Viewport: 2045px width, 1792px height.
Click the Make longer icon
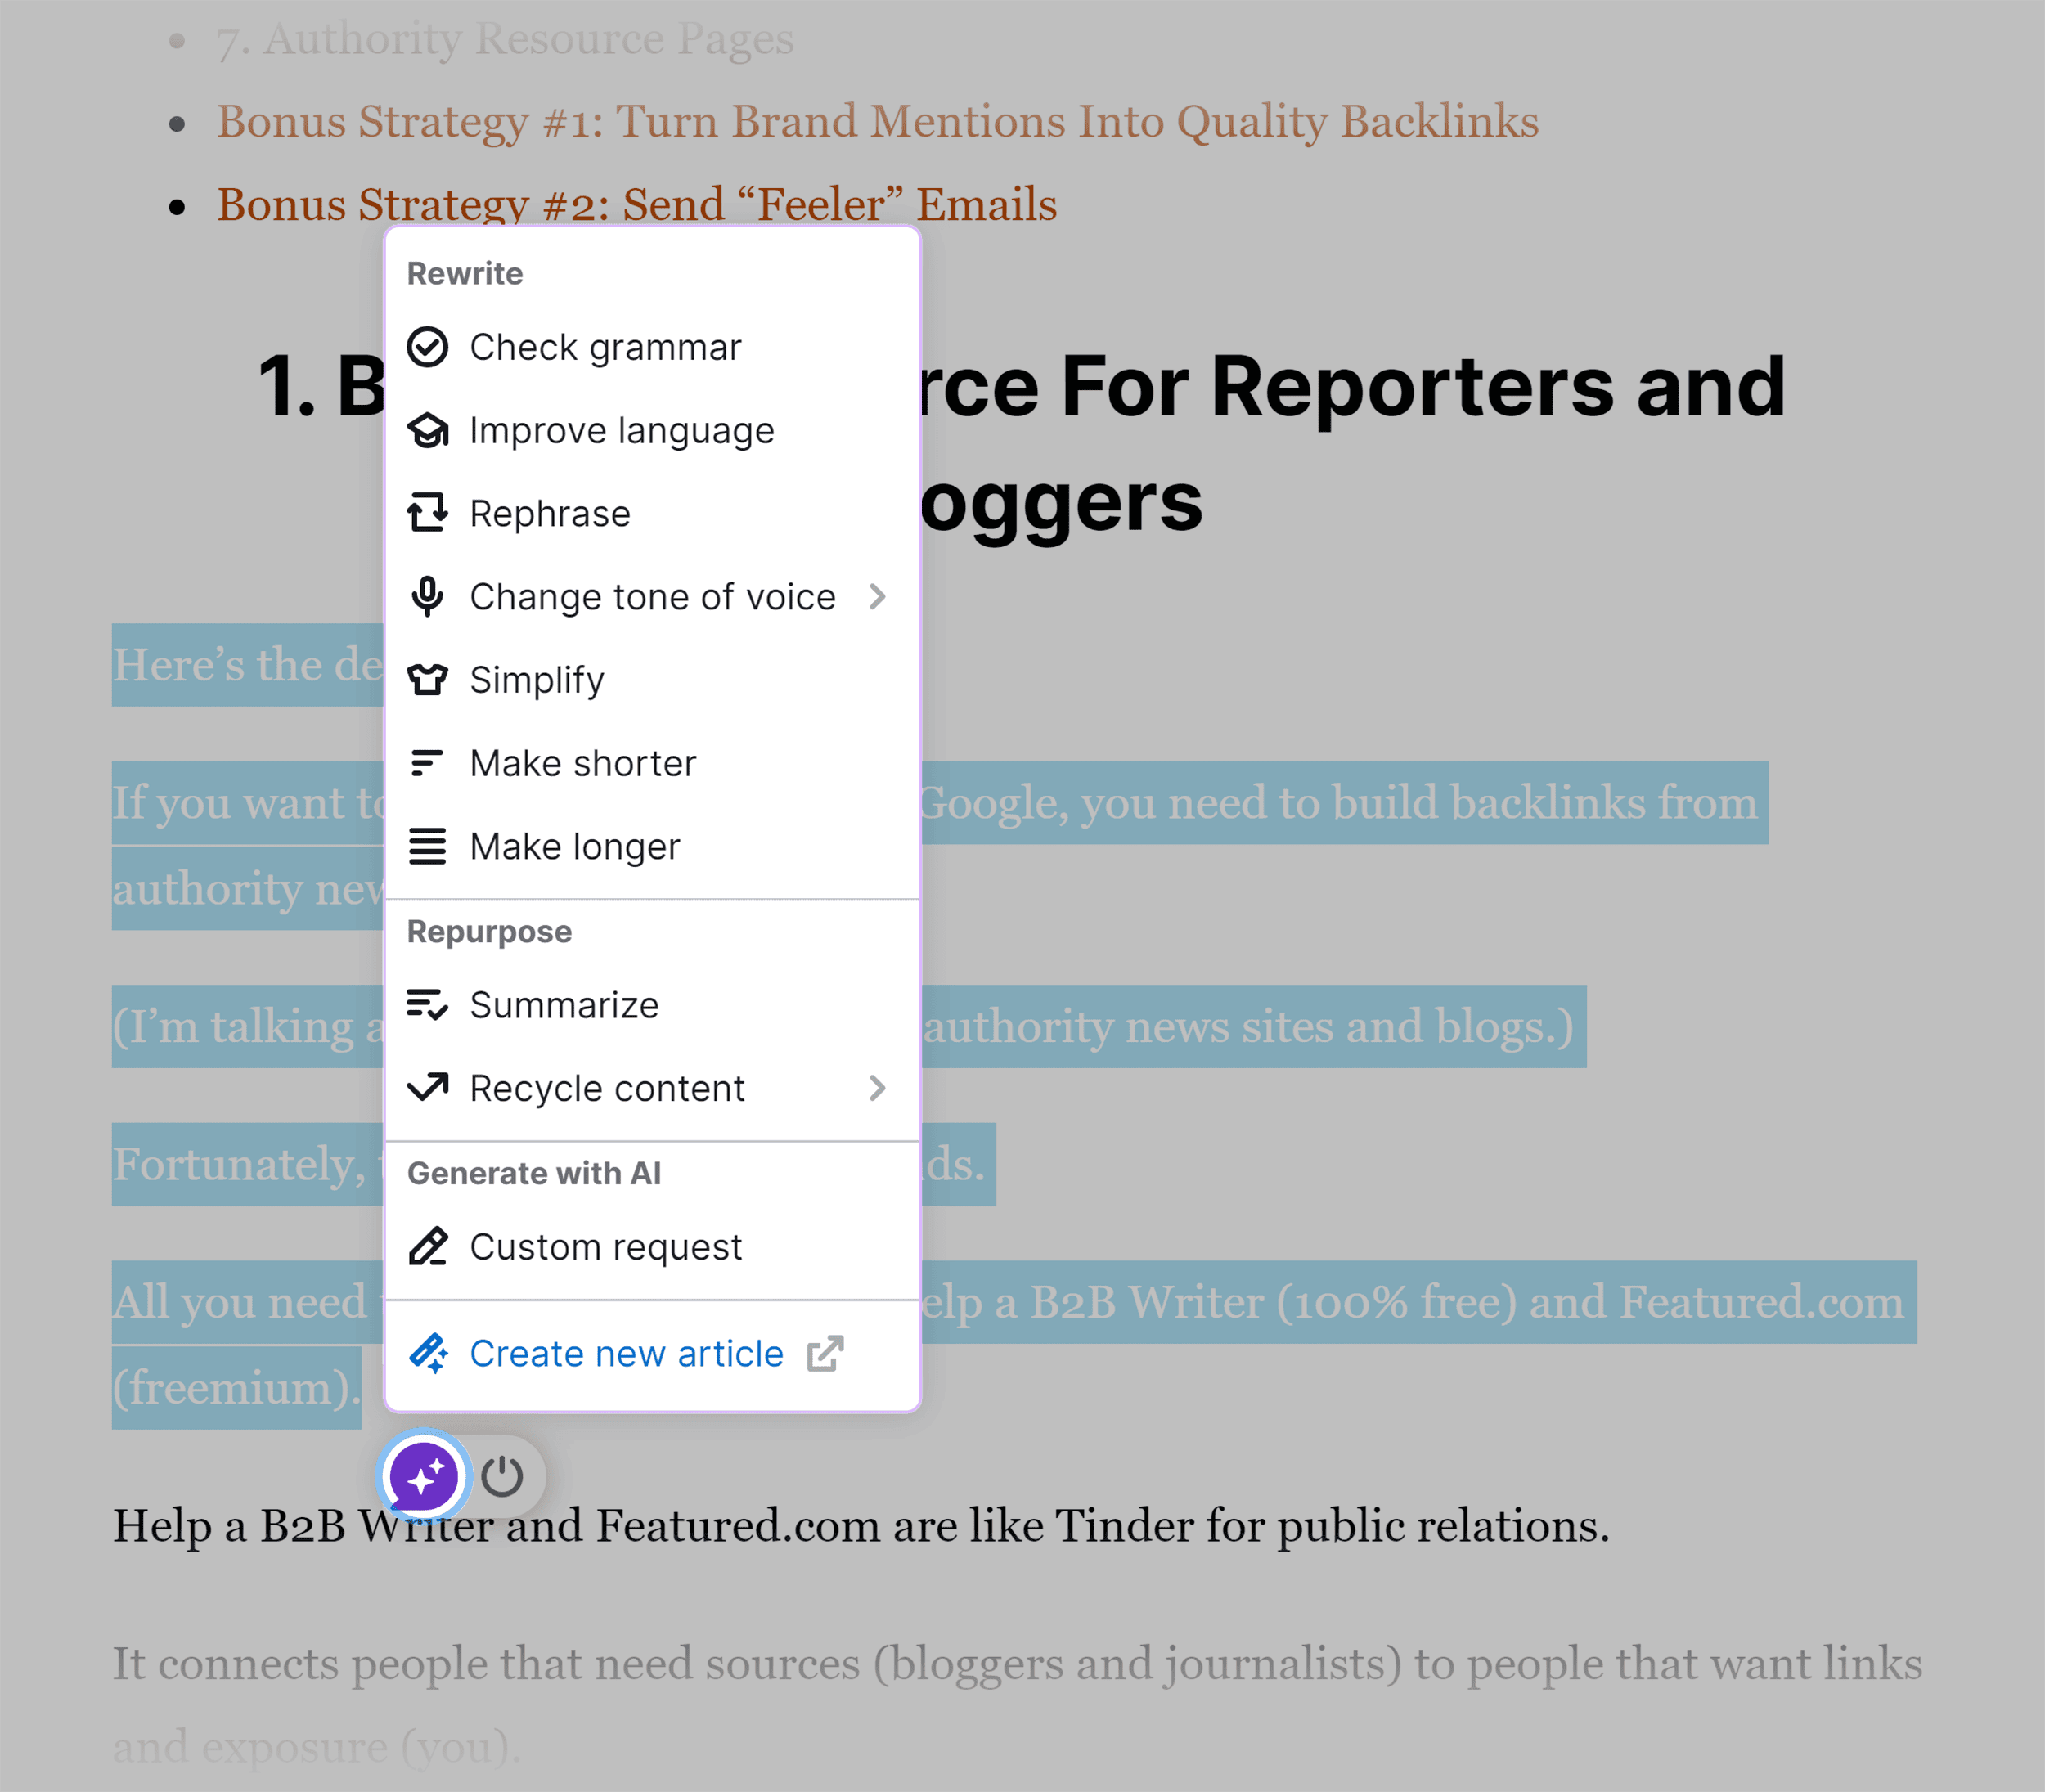(428, 847)
